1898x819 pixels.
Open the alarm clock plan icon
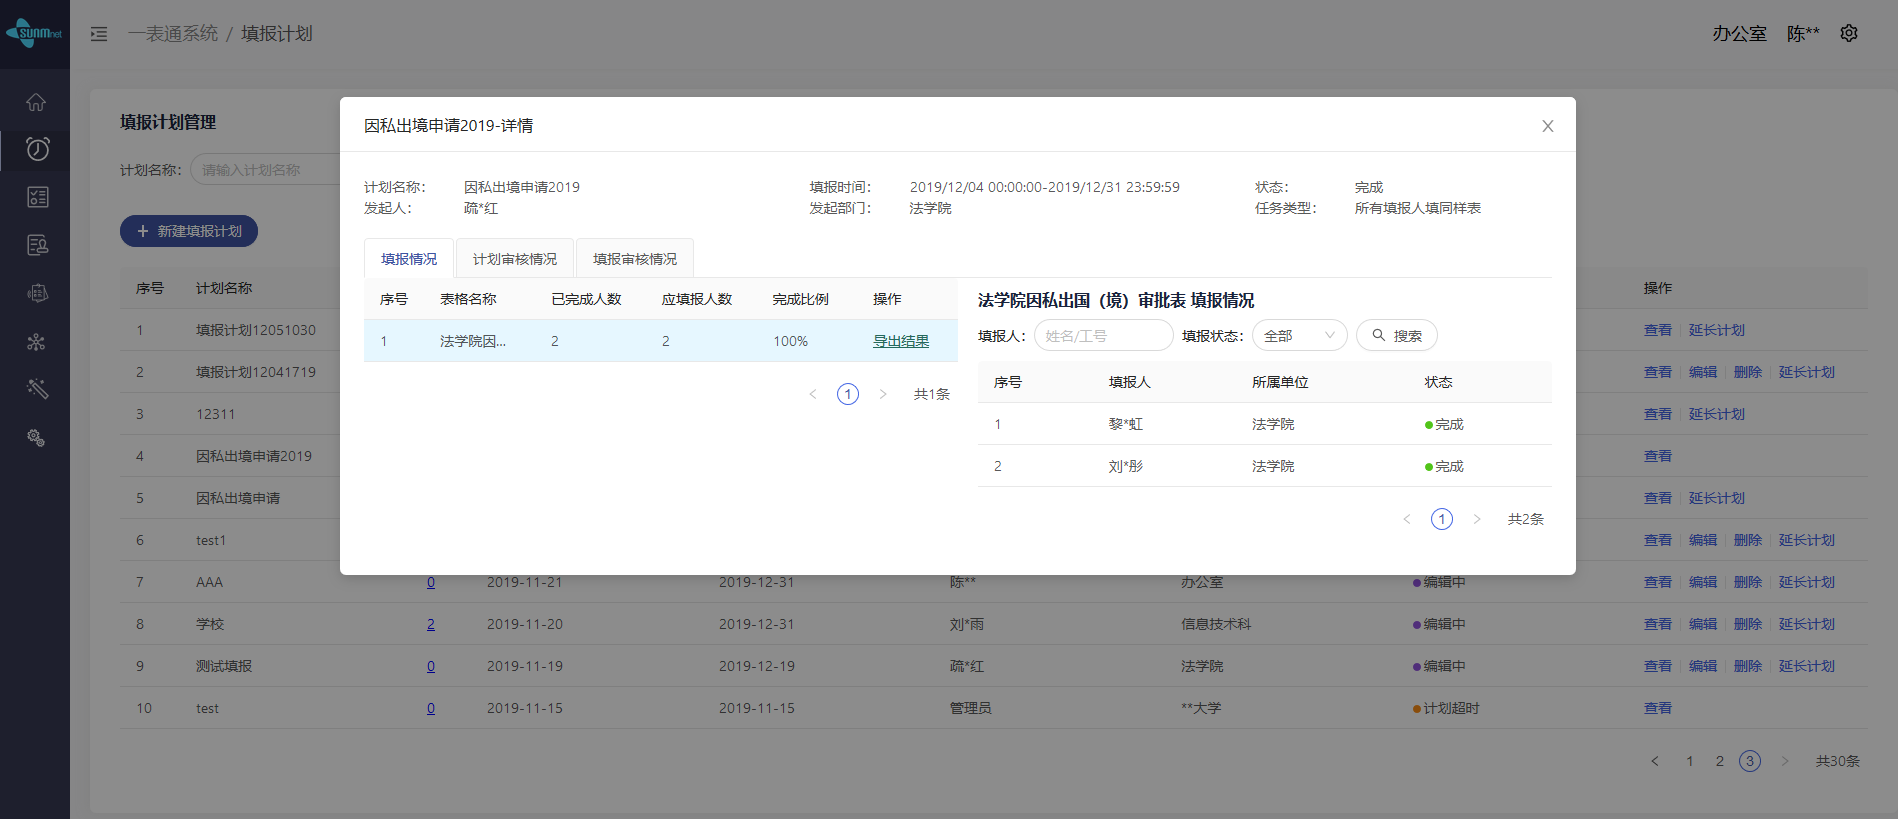pos(37,150)
